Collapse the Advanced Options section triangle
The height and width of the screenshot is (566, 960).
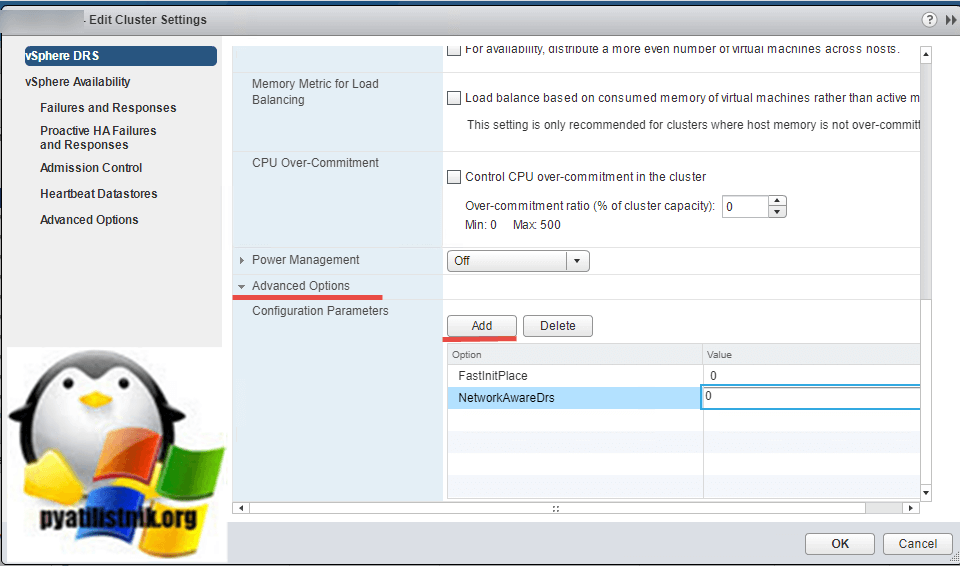pos(242,286)
